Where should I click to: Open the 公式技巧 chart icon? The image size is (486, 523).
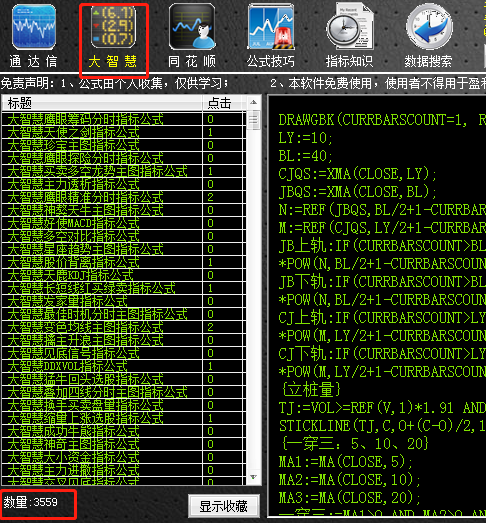pos(271,27)
